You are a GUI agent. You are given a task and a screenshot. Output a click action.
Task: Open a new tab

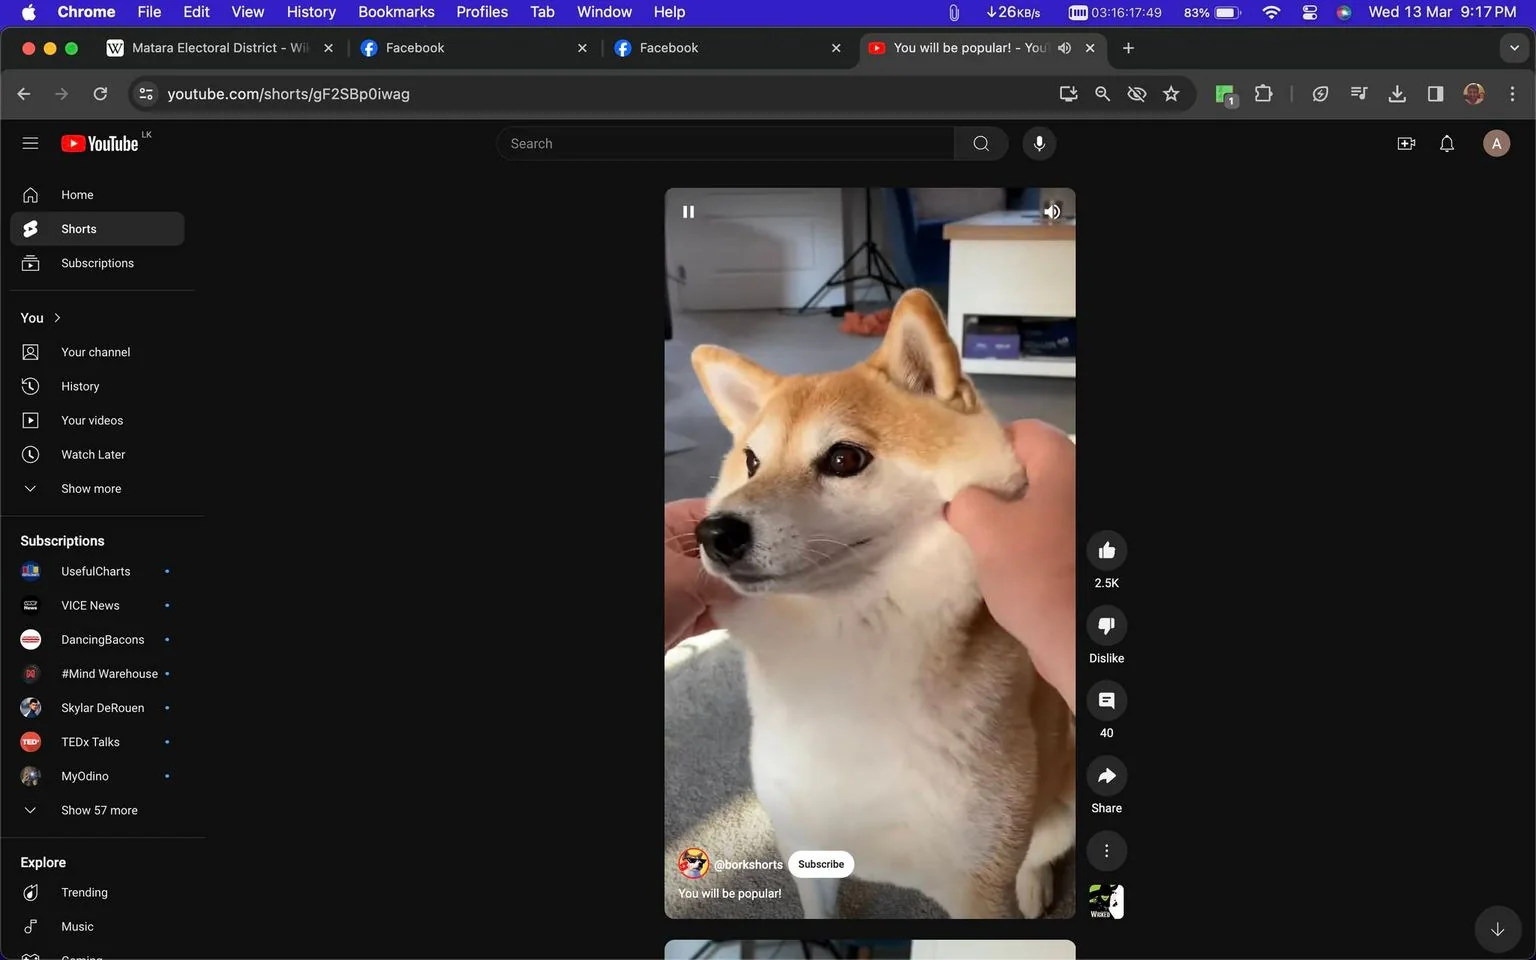click(x=1128, y=48)
